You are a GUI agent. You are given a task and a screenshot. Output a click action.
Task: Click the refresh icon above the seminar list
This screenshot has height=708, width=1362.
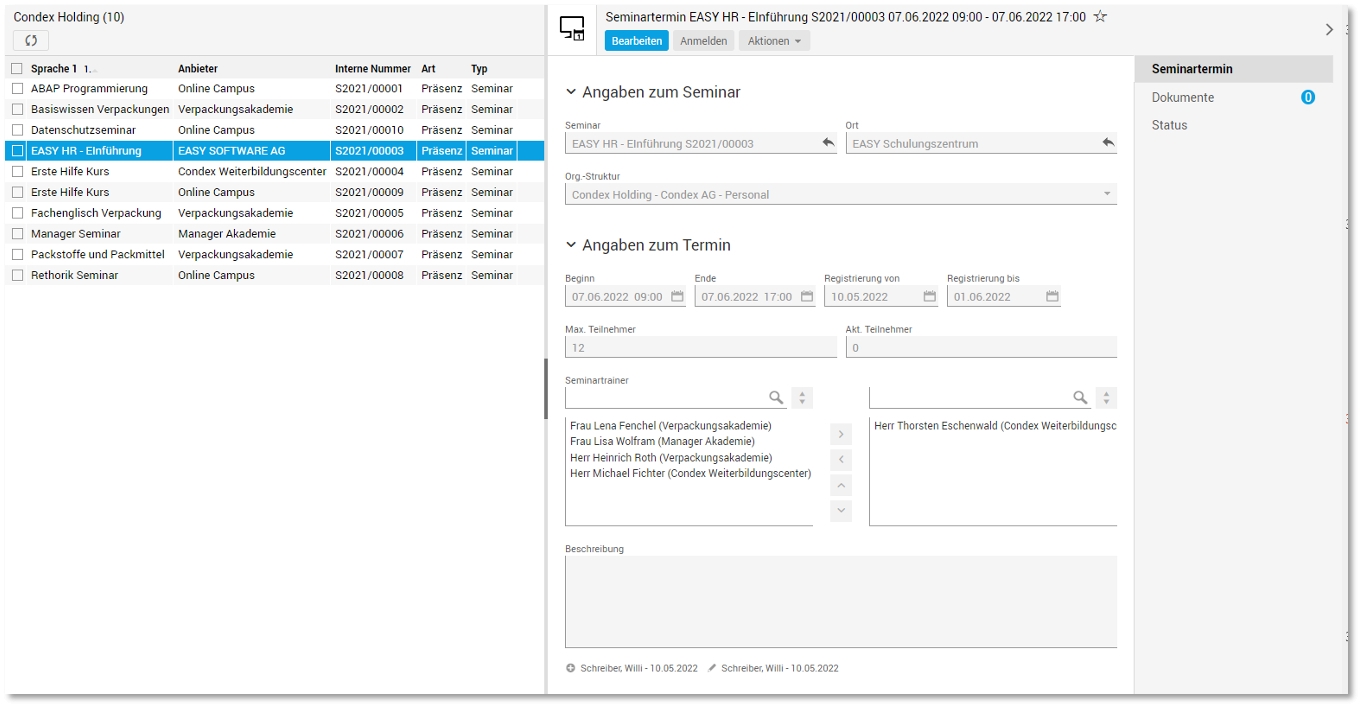point(31,41)
